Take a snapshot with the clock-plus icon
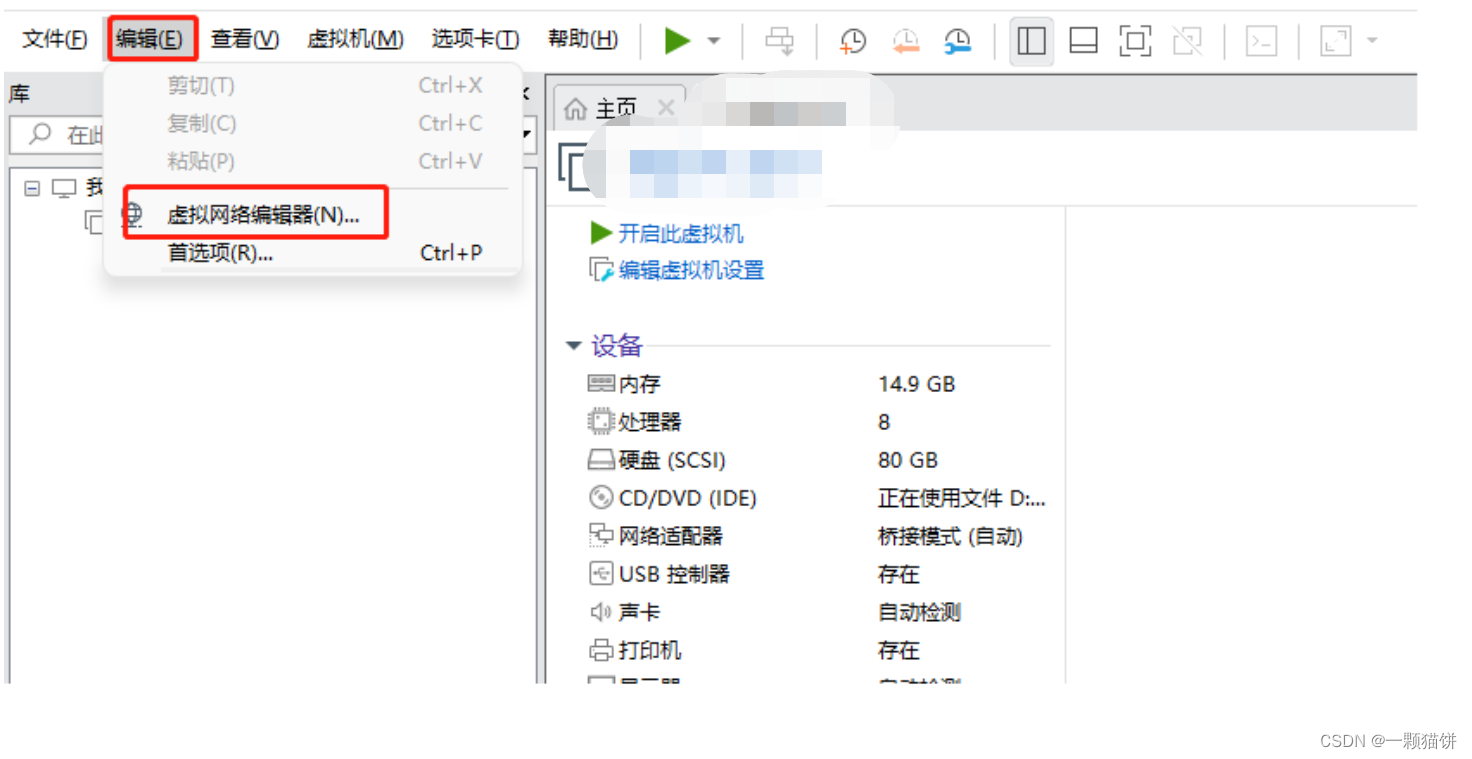Image resolution: width=1472 pixels, height=759 pixels. (853, 41)
